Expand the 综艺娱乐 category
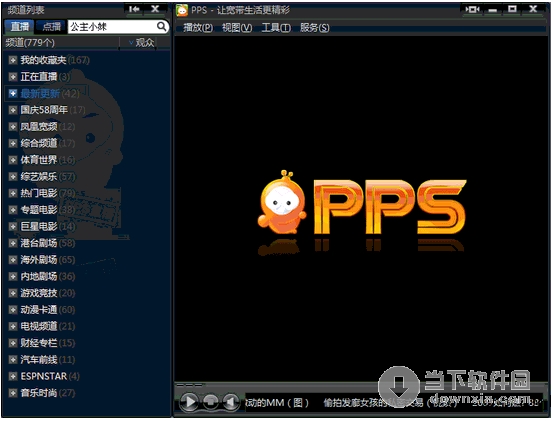This screenshot has height=421, width=554. coord(13,176)
